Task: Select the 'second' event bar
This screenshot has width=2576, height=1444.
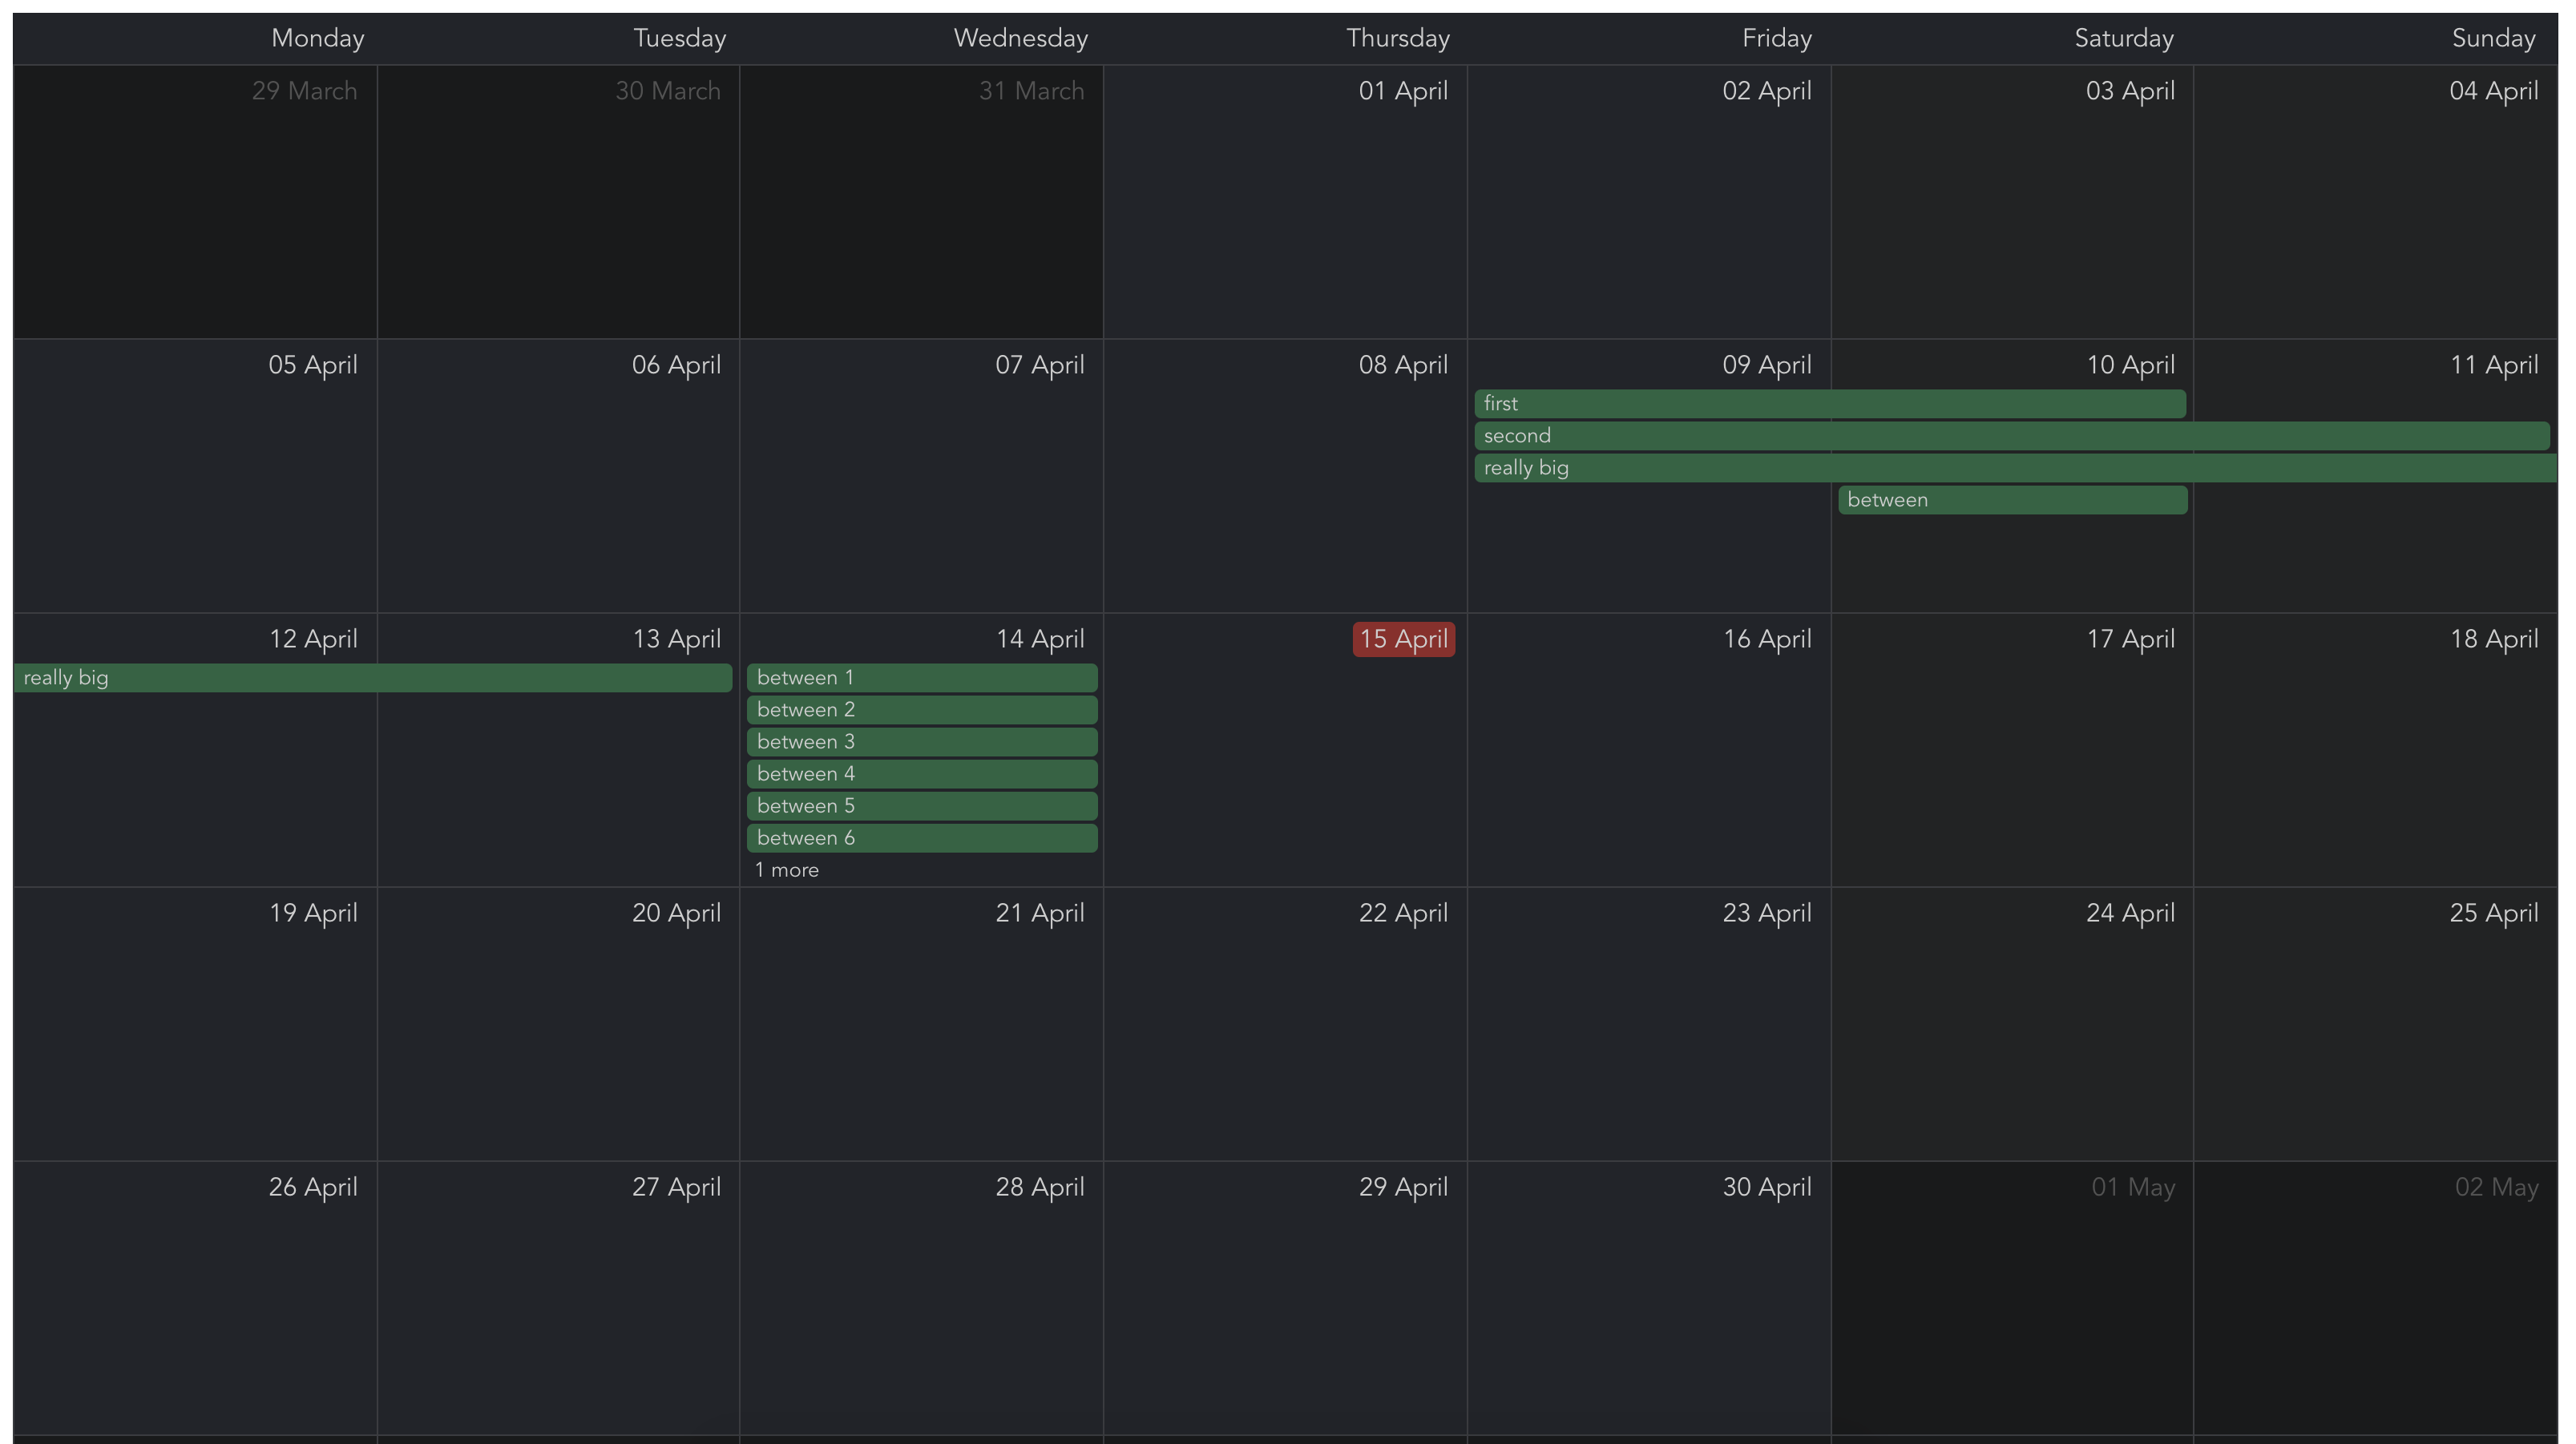Action: 2010,436
